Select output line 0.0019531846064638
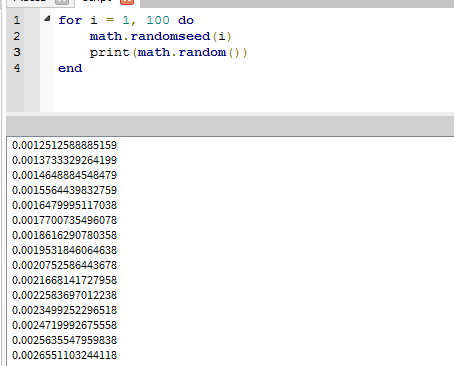 point(64,250)
